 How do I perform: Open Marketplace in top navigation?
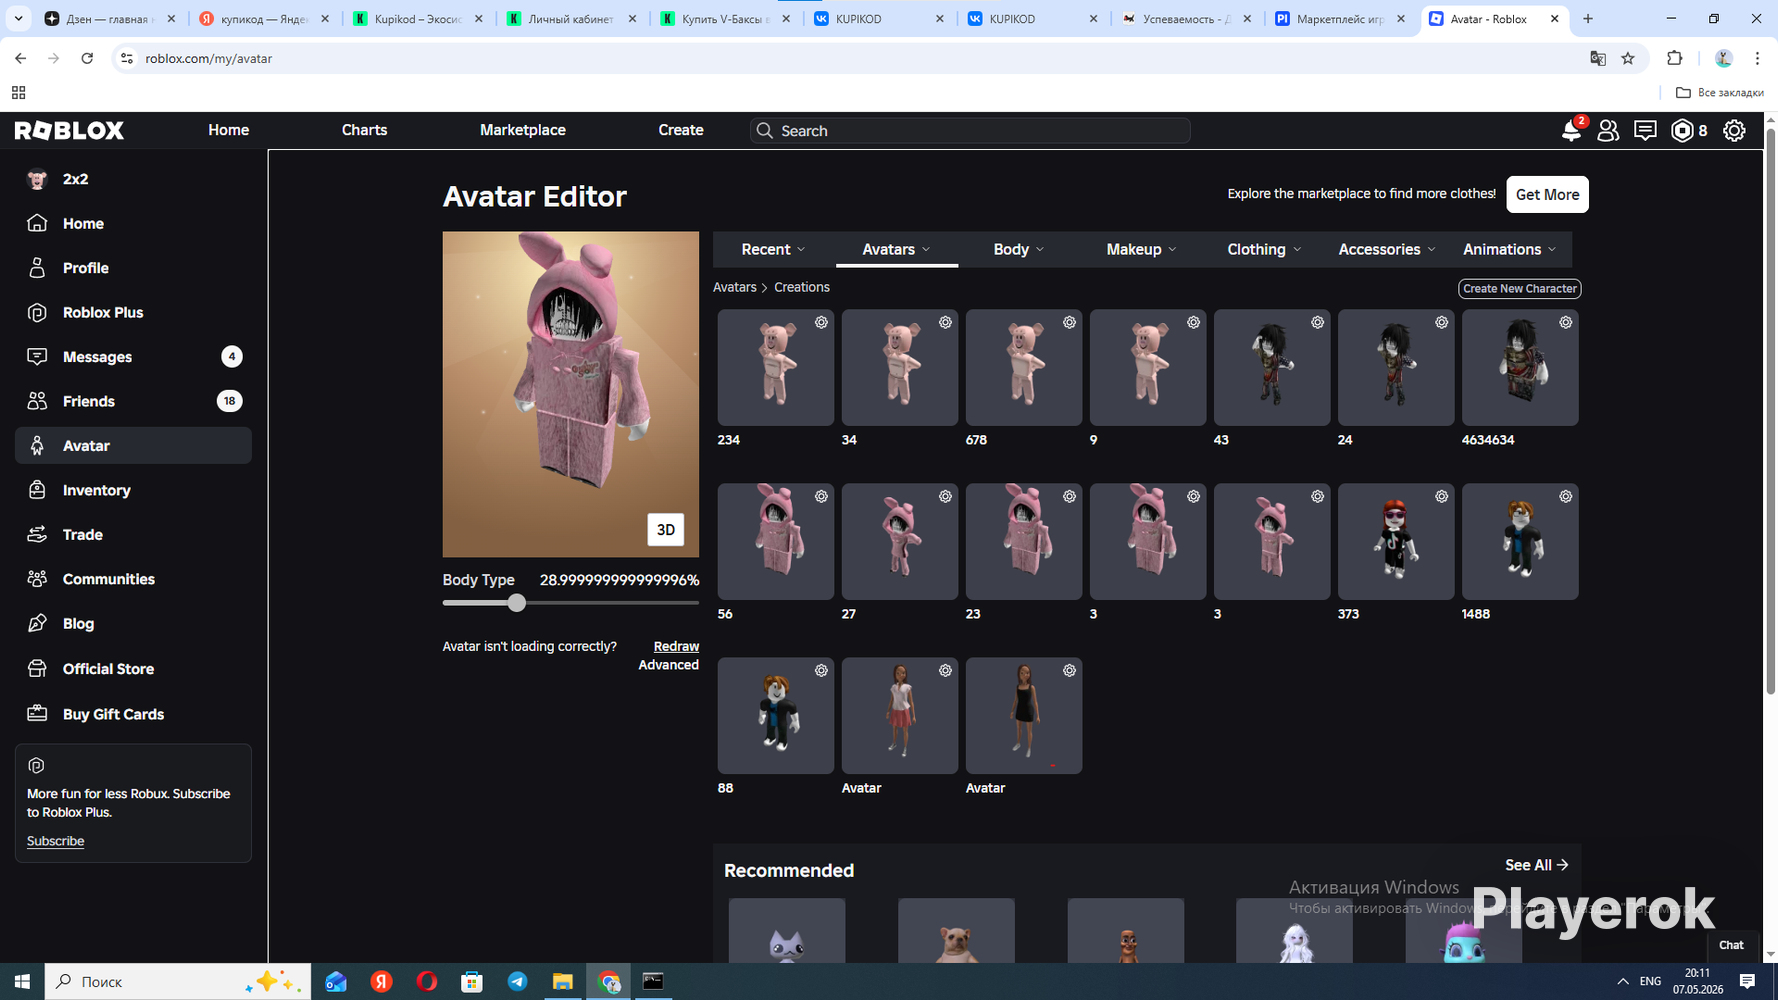pyautogui.click(x=523, y=130)
